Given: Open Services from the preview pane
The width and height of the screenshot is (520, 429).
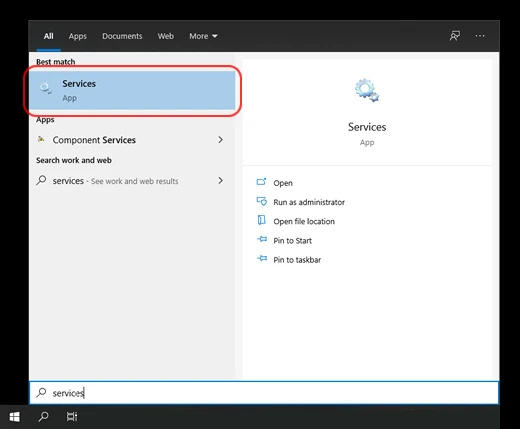Looking at the screenshot, I should [283, 183].
